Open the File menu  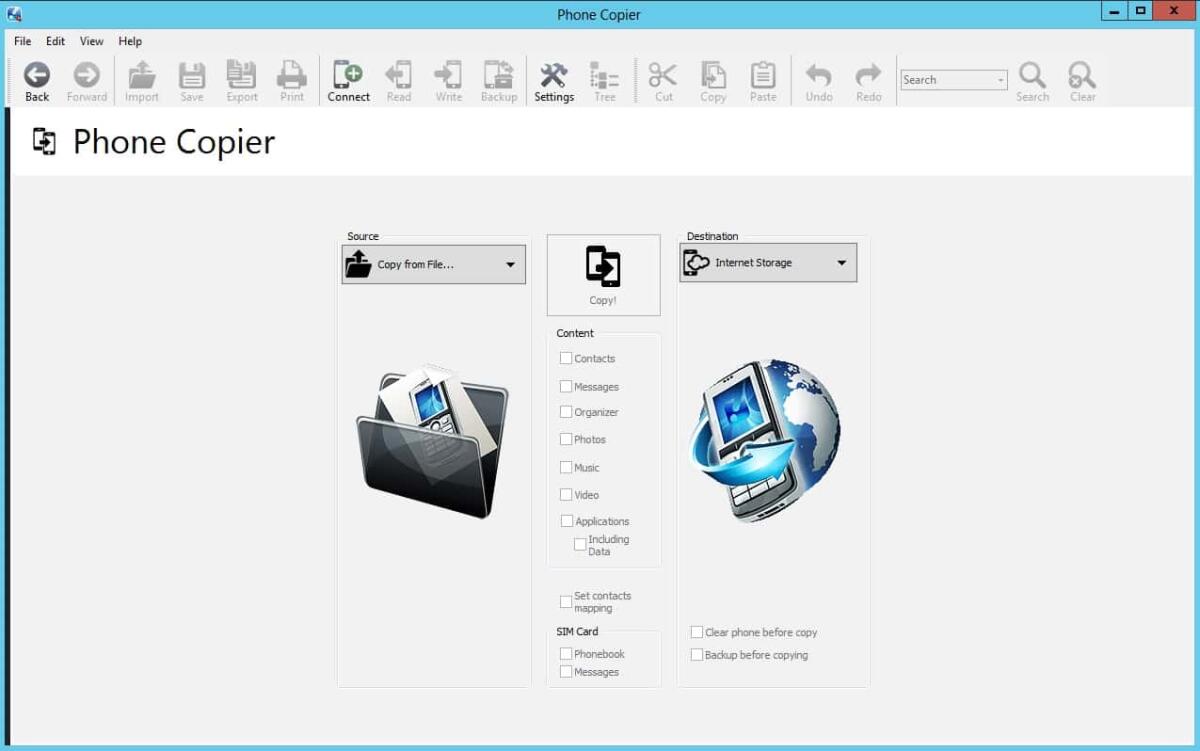coord(21,41)
